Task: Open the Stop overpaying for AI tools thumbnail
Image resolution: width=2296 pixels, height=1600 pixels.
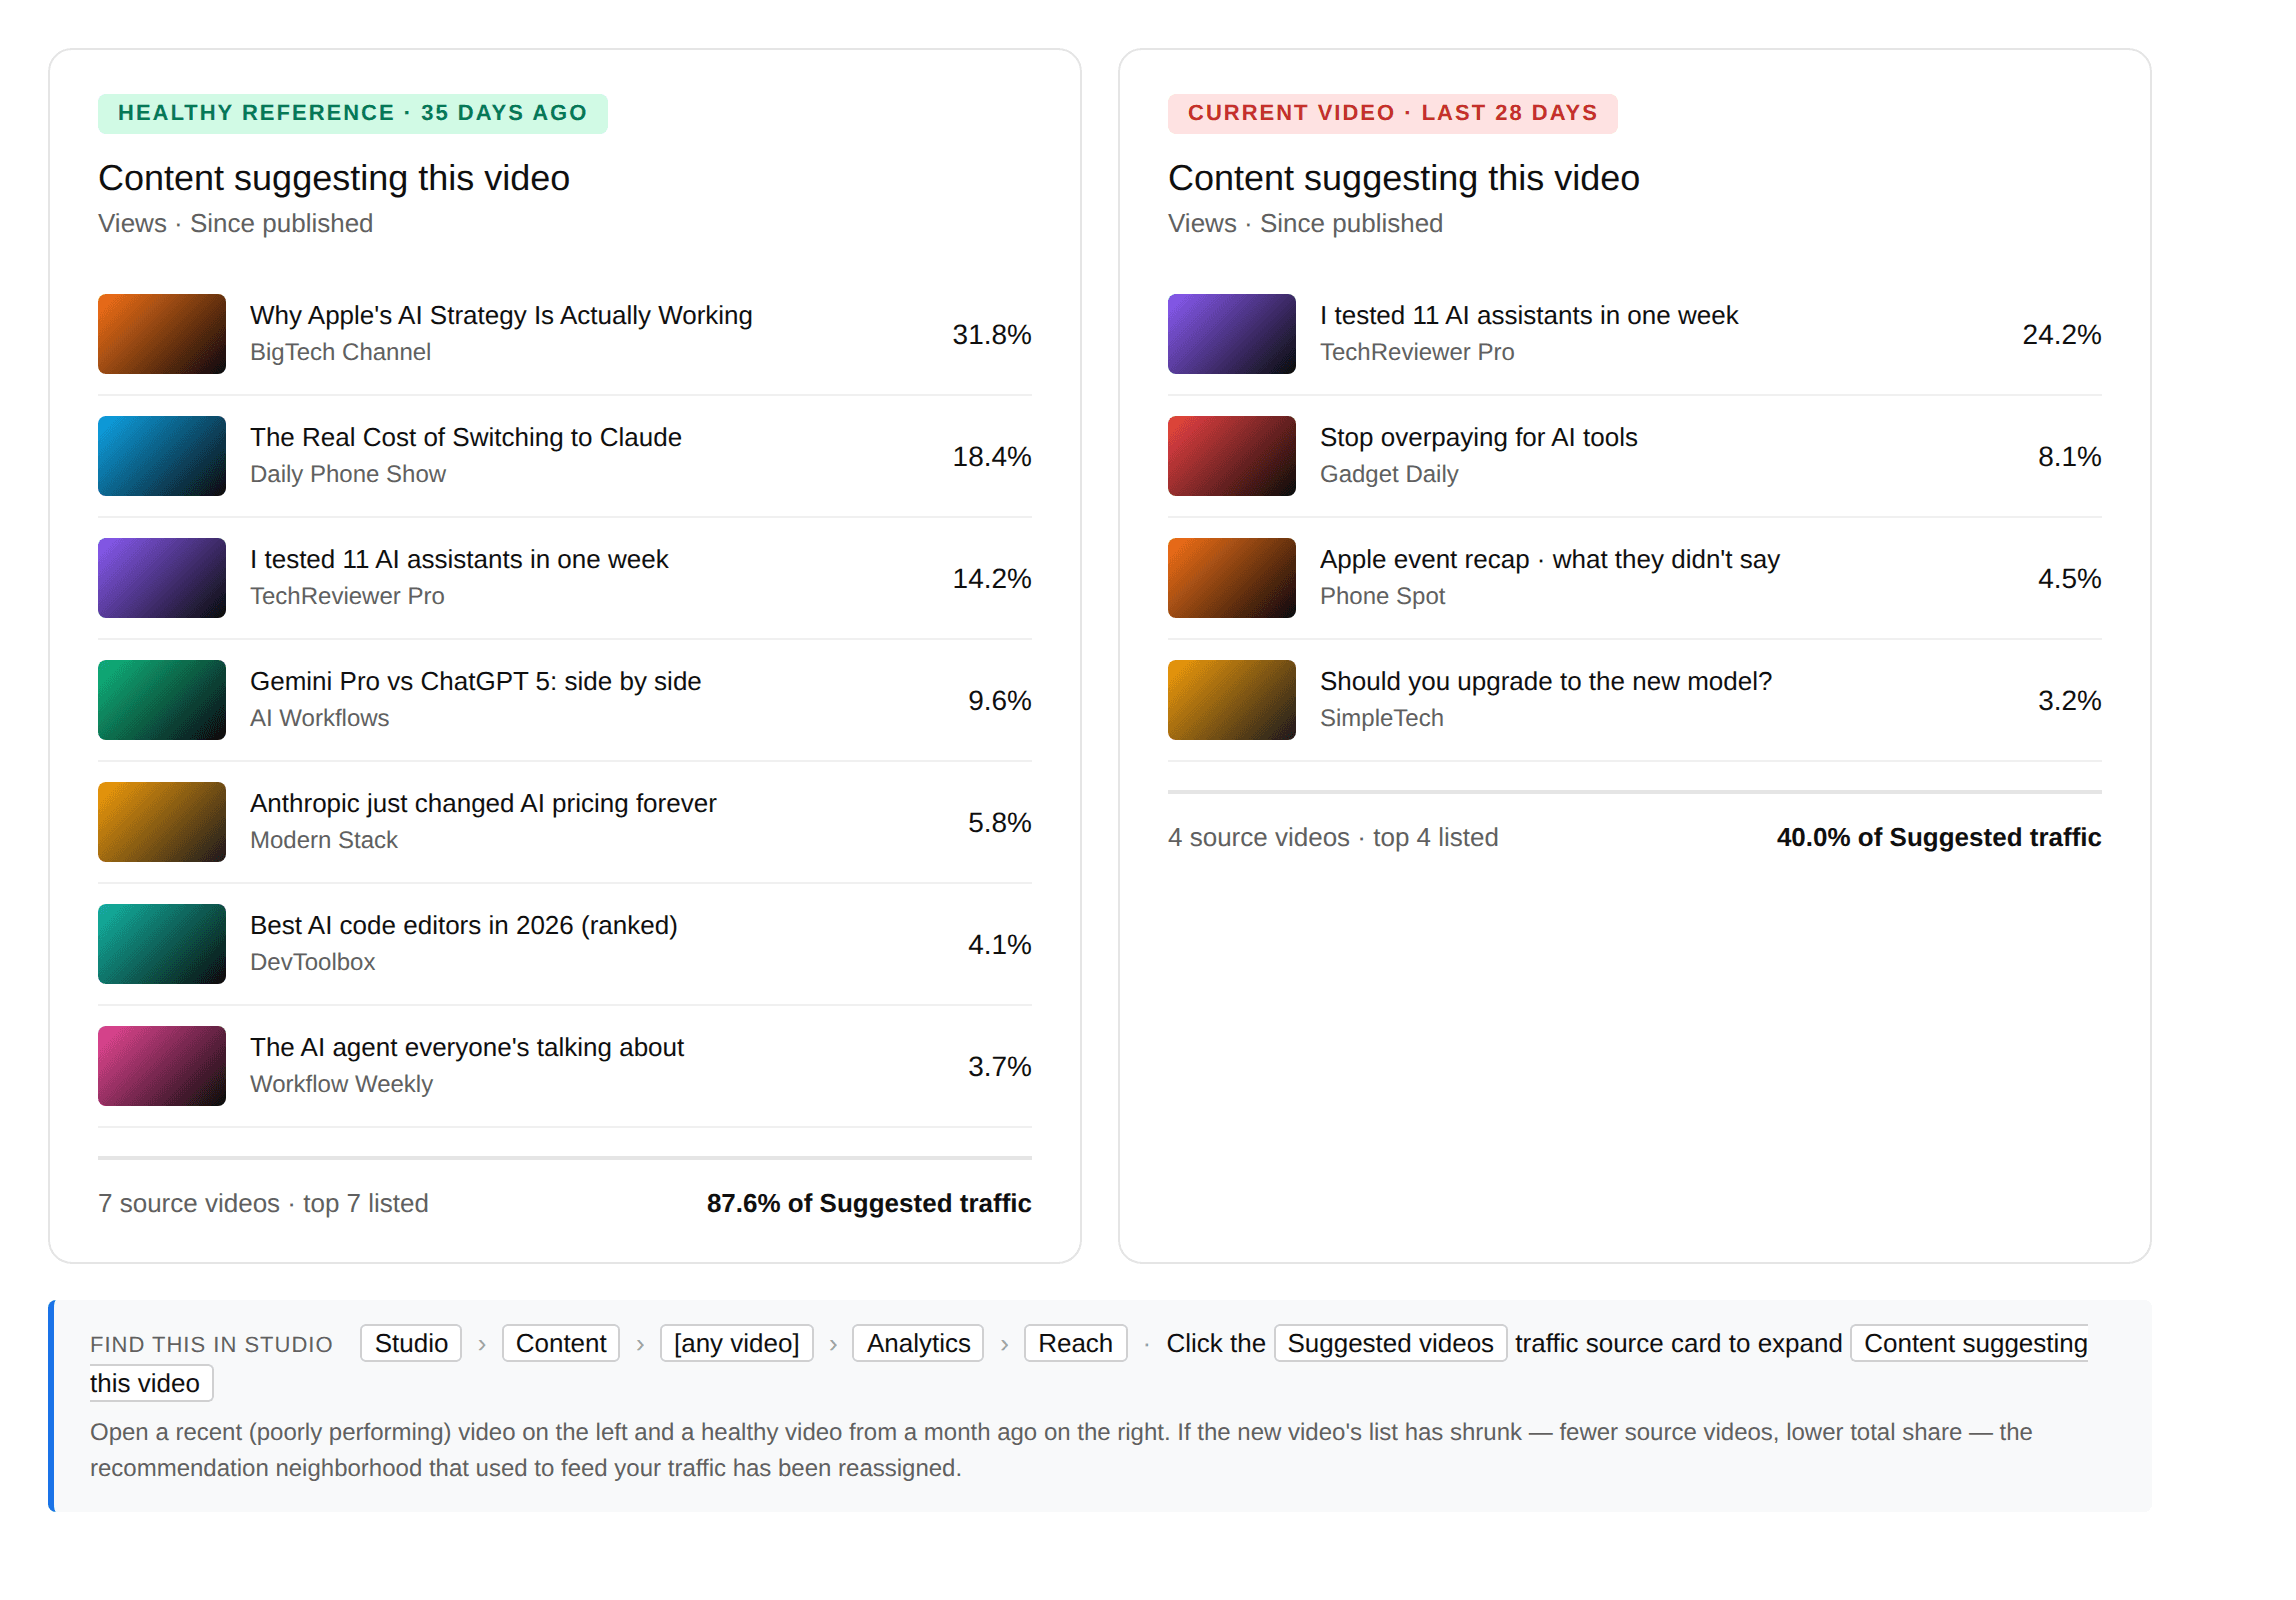Action: pos(1232,456)
